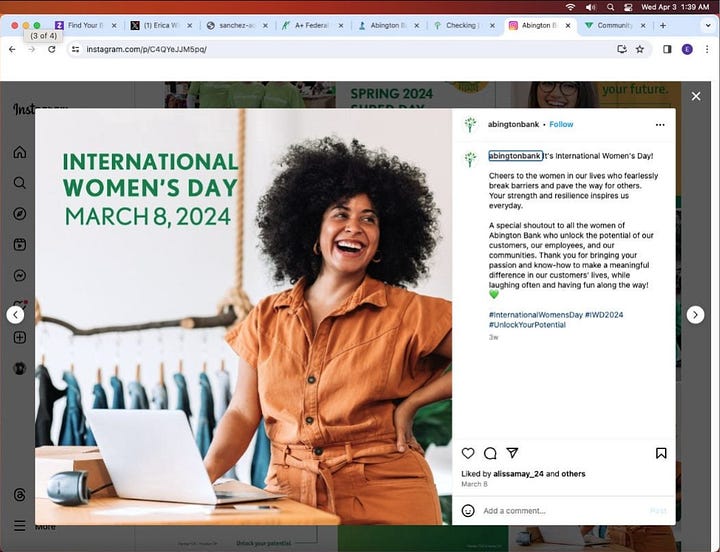Click the March 8 post date
Viewport: 720px width, 552px height.
tap(474, 484)
